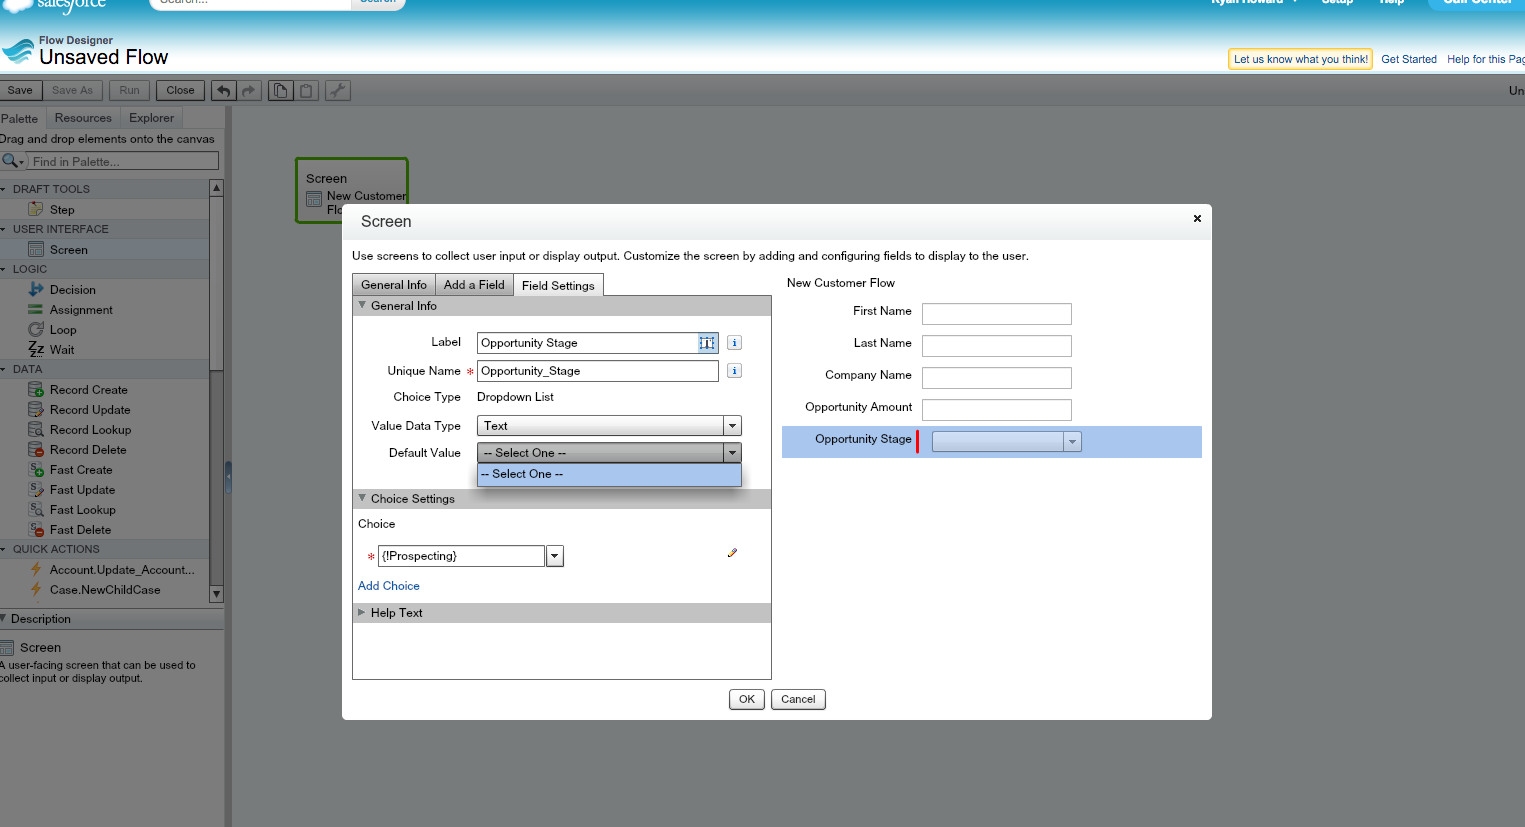Viewport: 1525px width, 827px height.
Task: Open the Prospecting choice dropdown arrow
Action: [x=555, y=556]
